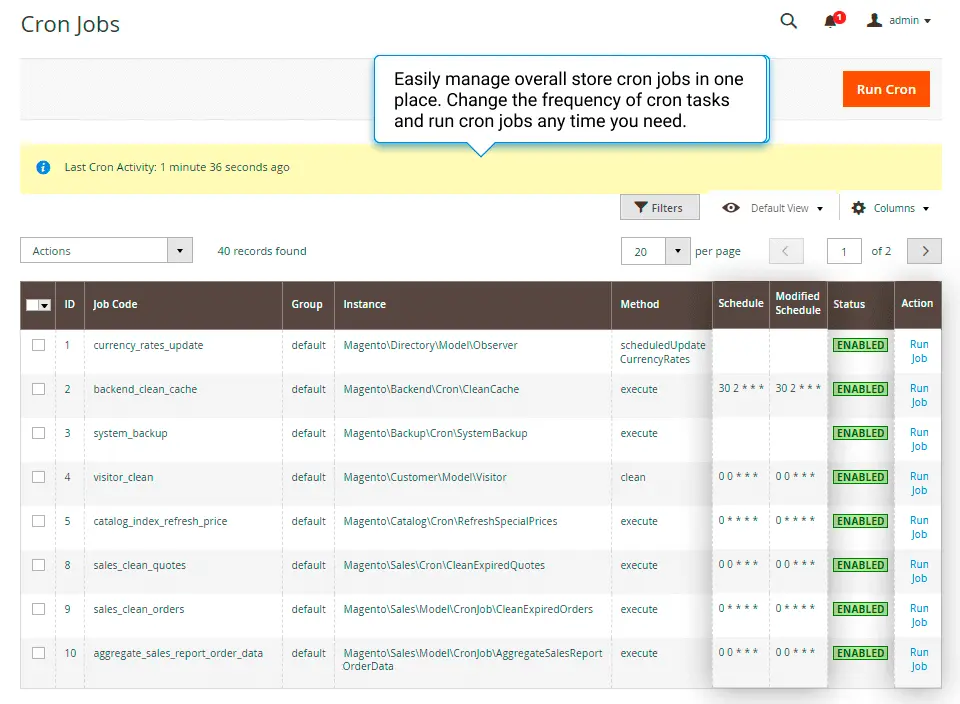Click the info icon on cron activity notice
This screenshot has height=704, width=960.
coord(42,168)
